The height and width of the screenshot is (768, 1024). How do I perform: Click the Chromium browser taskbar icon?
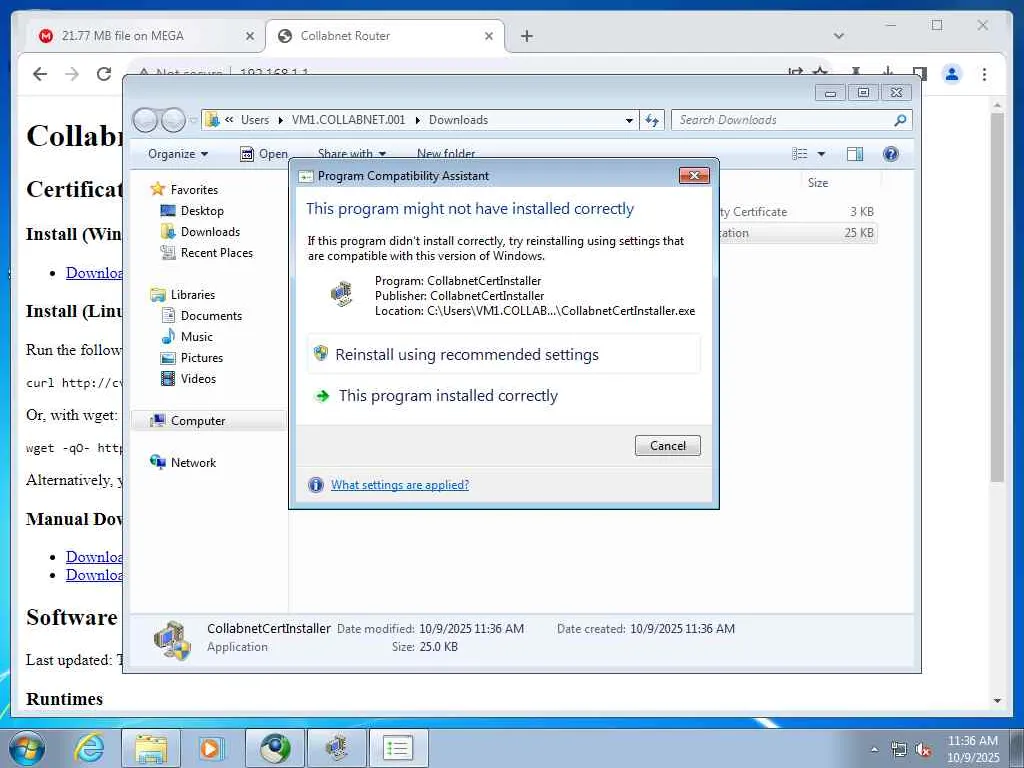[275, 748]
